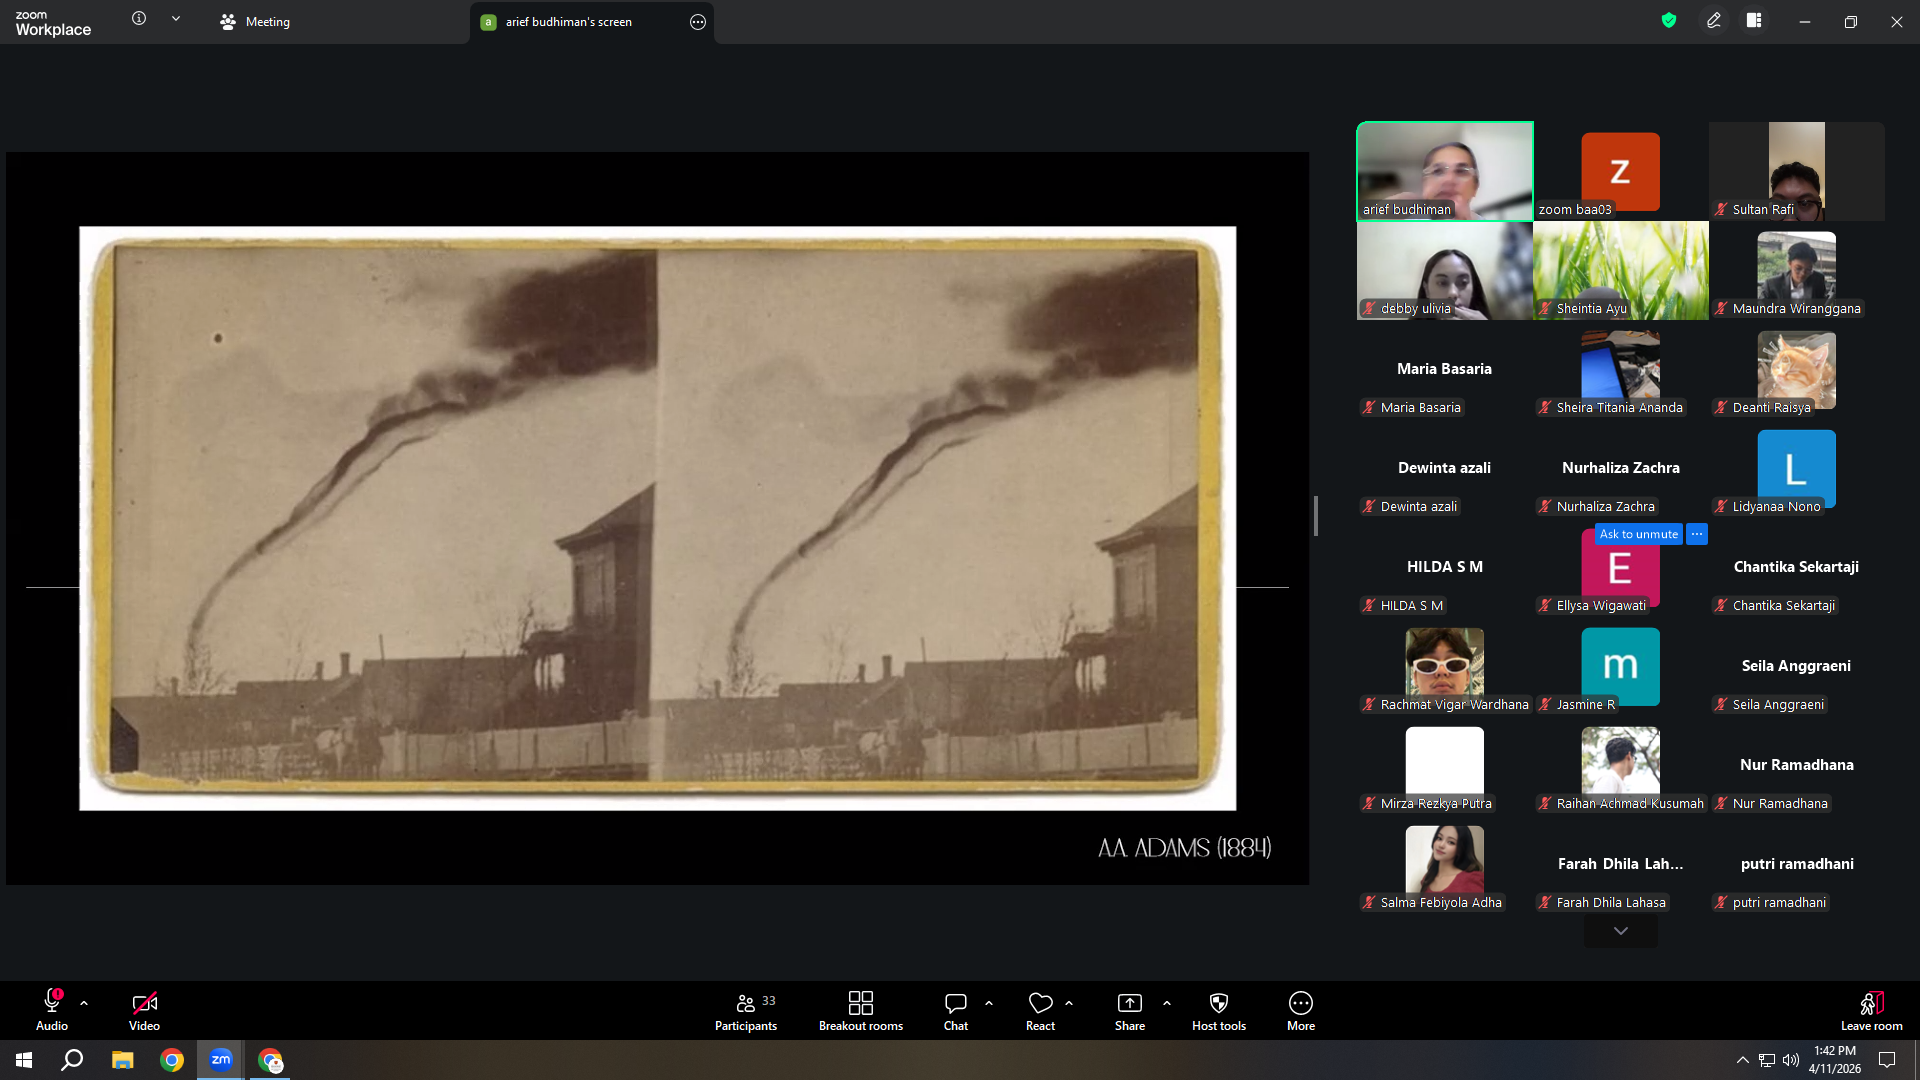Viewport: 1920px width, 1080px height.
Task: Click the Leave room button
Action: pos(1872,1010)
